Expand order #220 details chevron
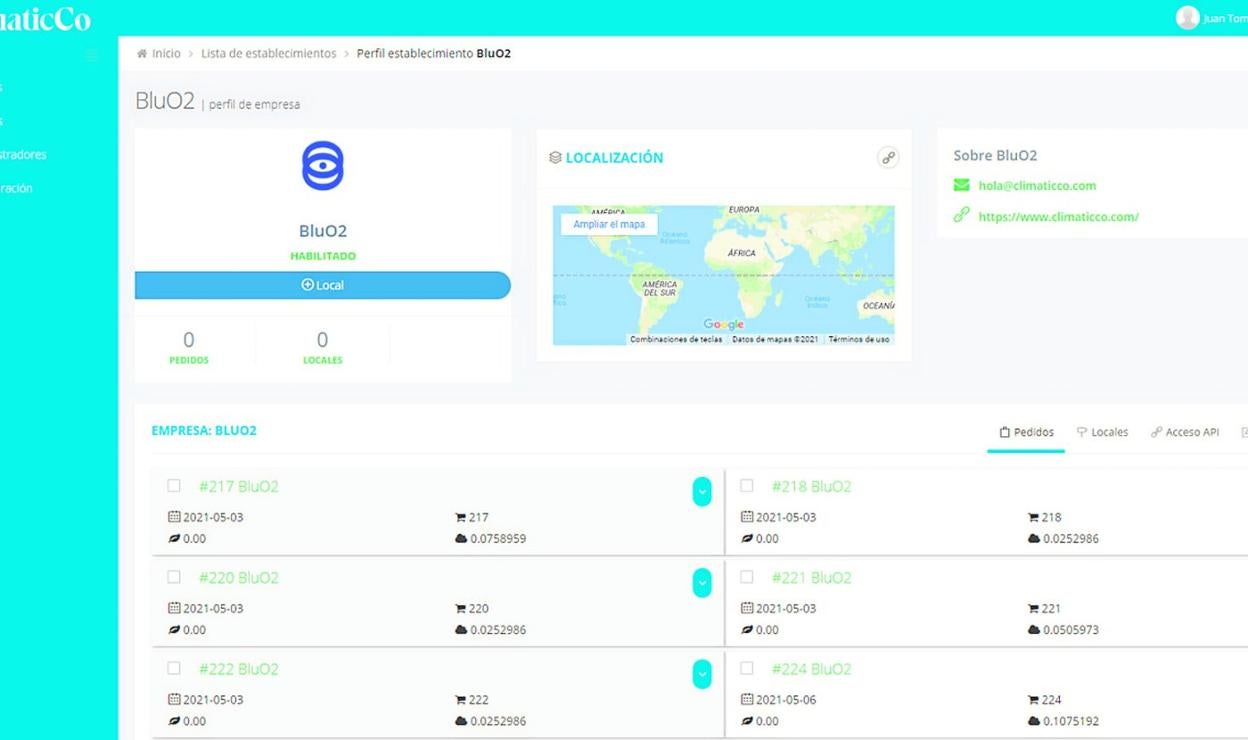This screenshot has height=740, width=1248. (702, 582)
